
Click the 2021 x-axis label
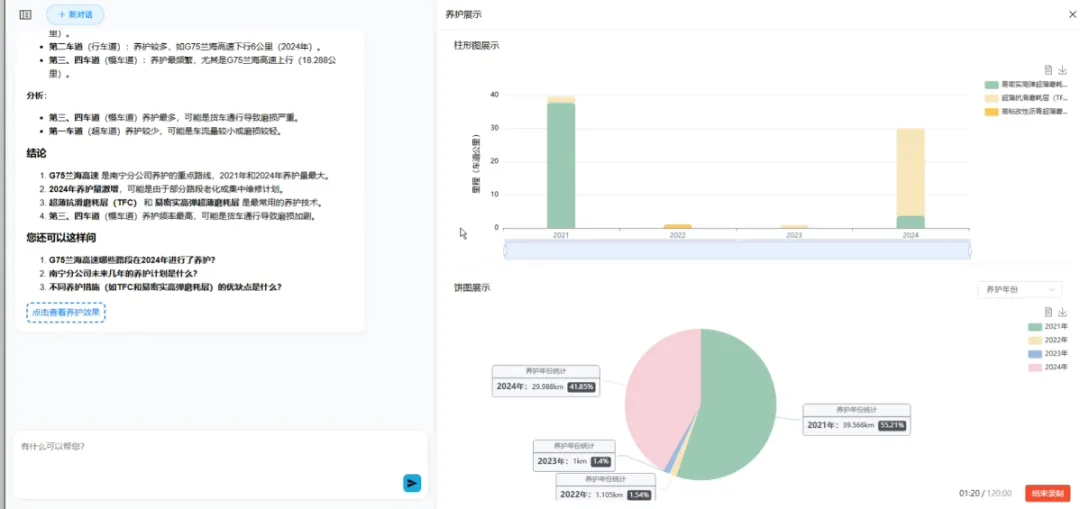[x=561, y=235]
